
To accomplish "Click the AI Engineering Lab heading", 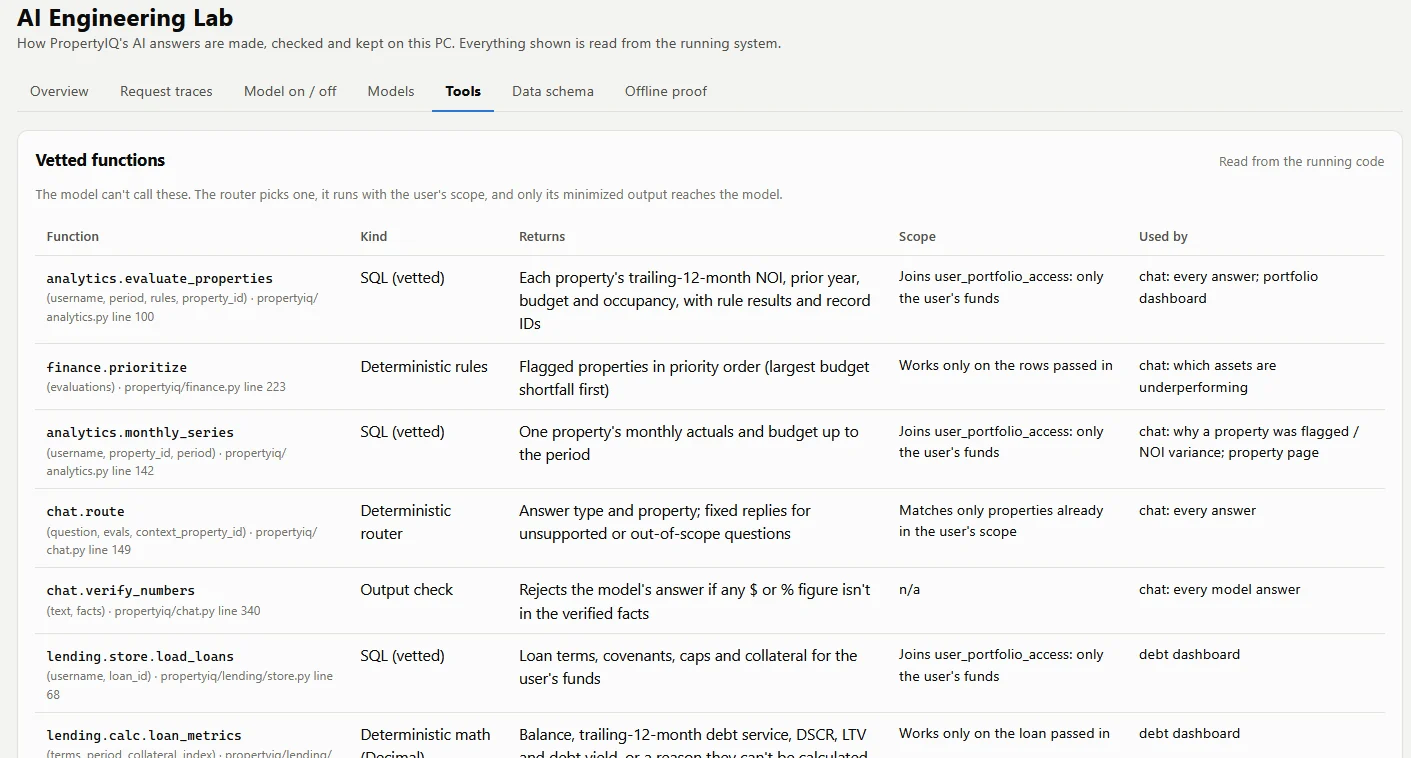I will [125, 17].
